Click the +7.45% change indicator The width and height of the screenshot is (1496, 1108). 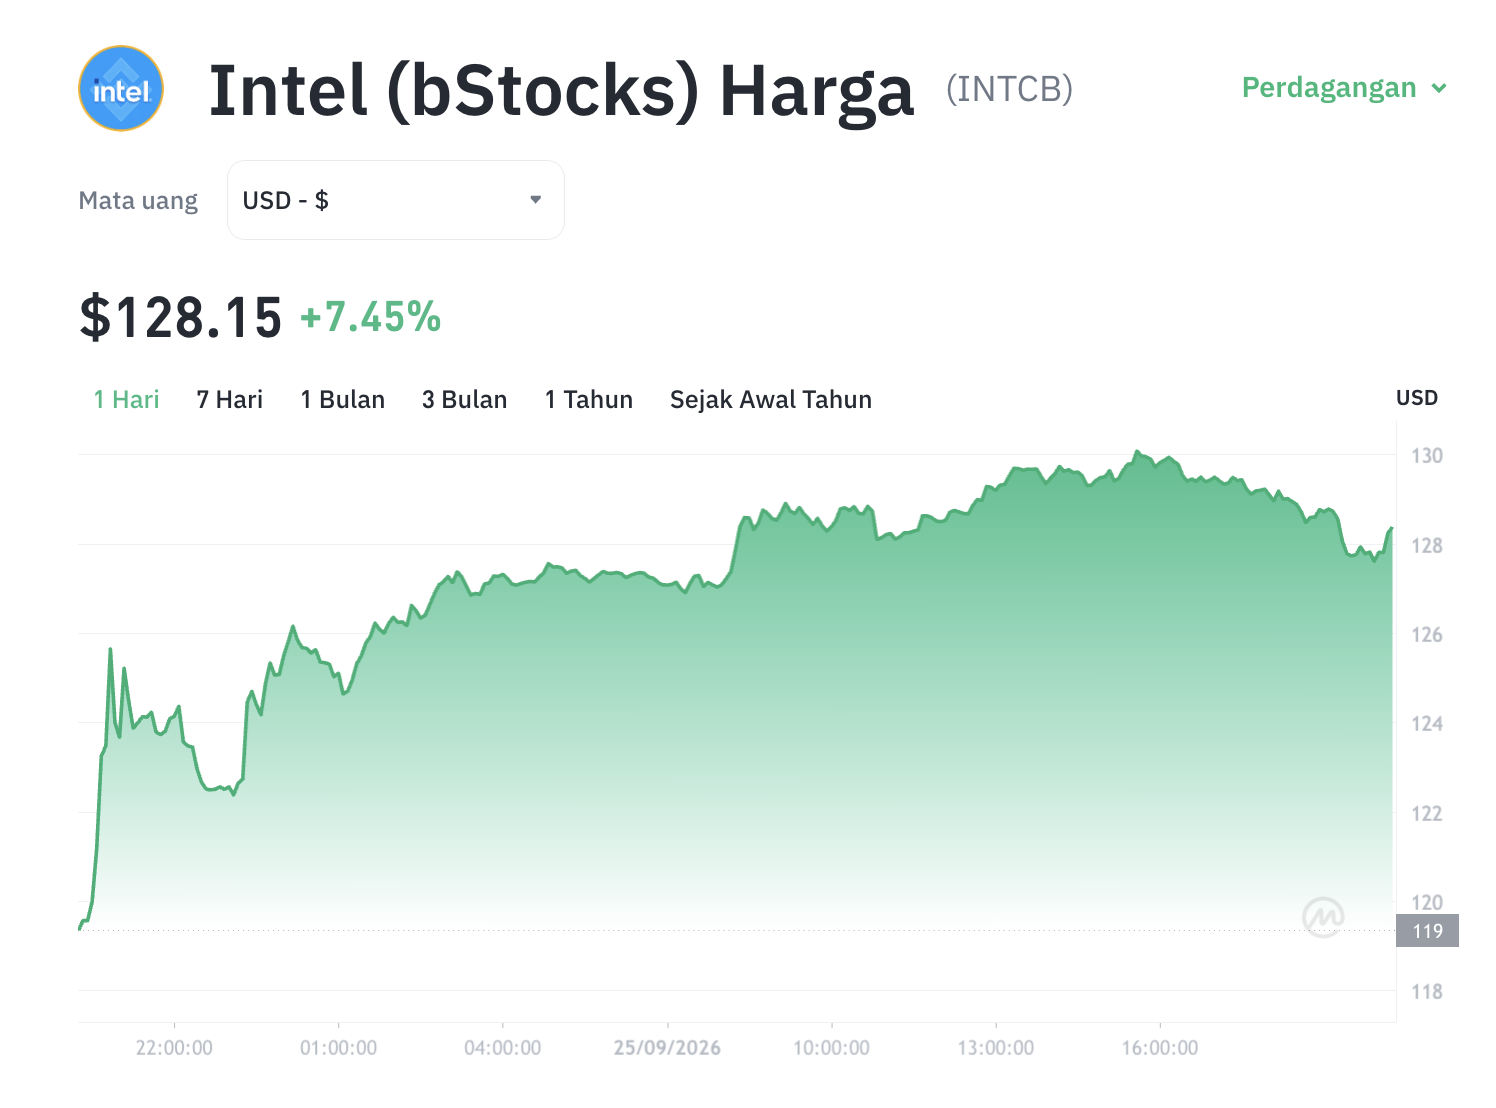[370, 317]
